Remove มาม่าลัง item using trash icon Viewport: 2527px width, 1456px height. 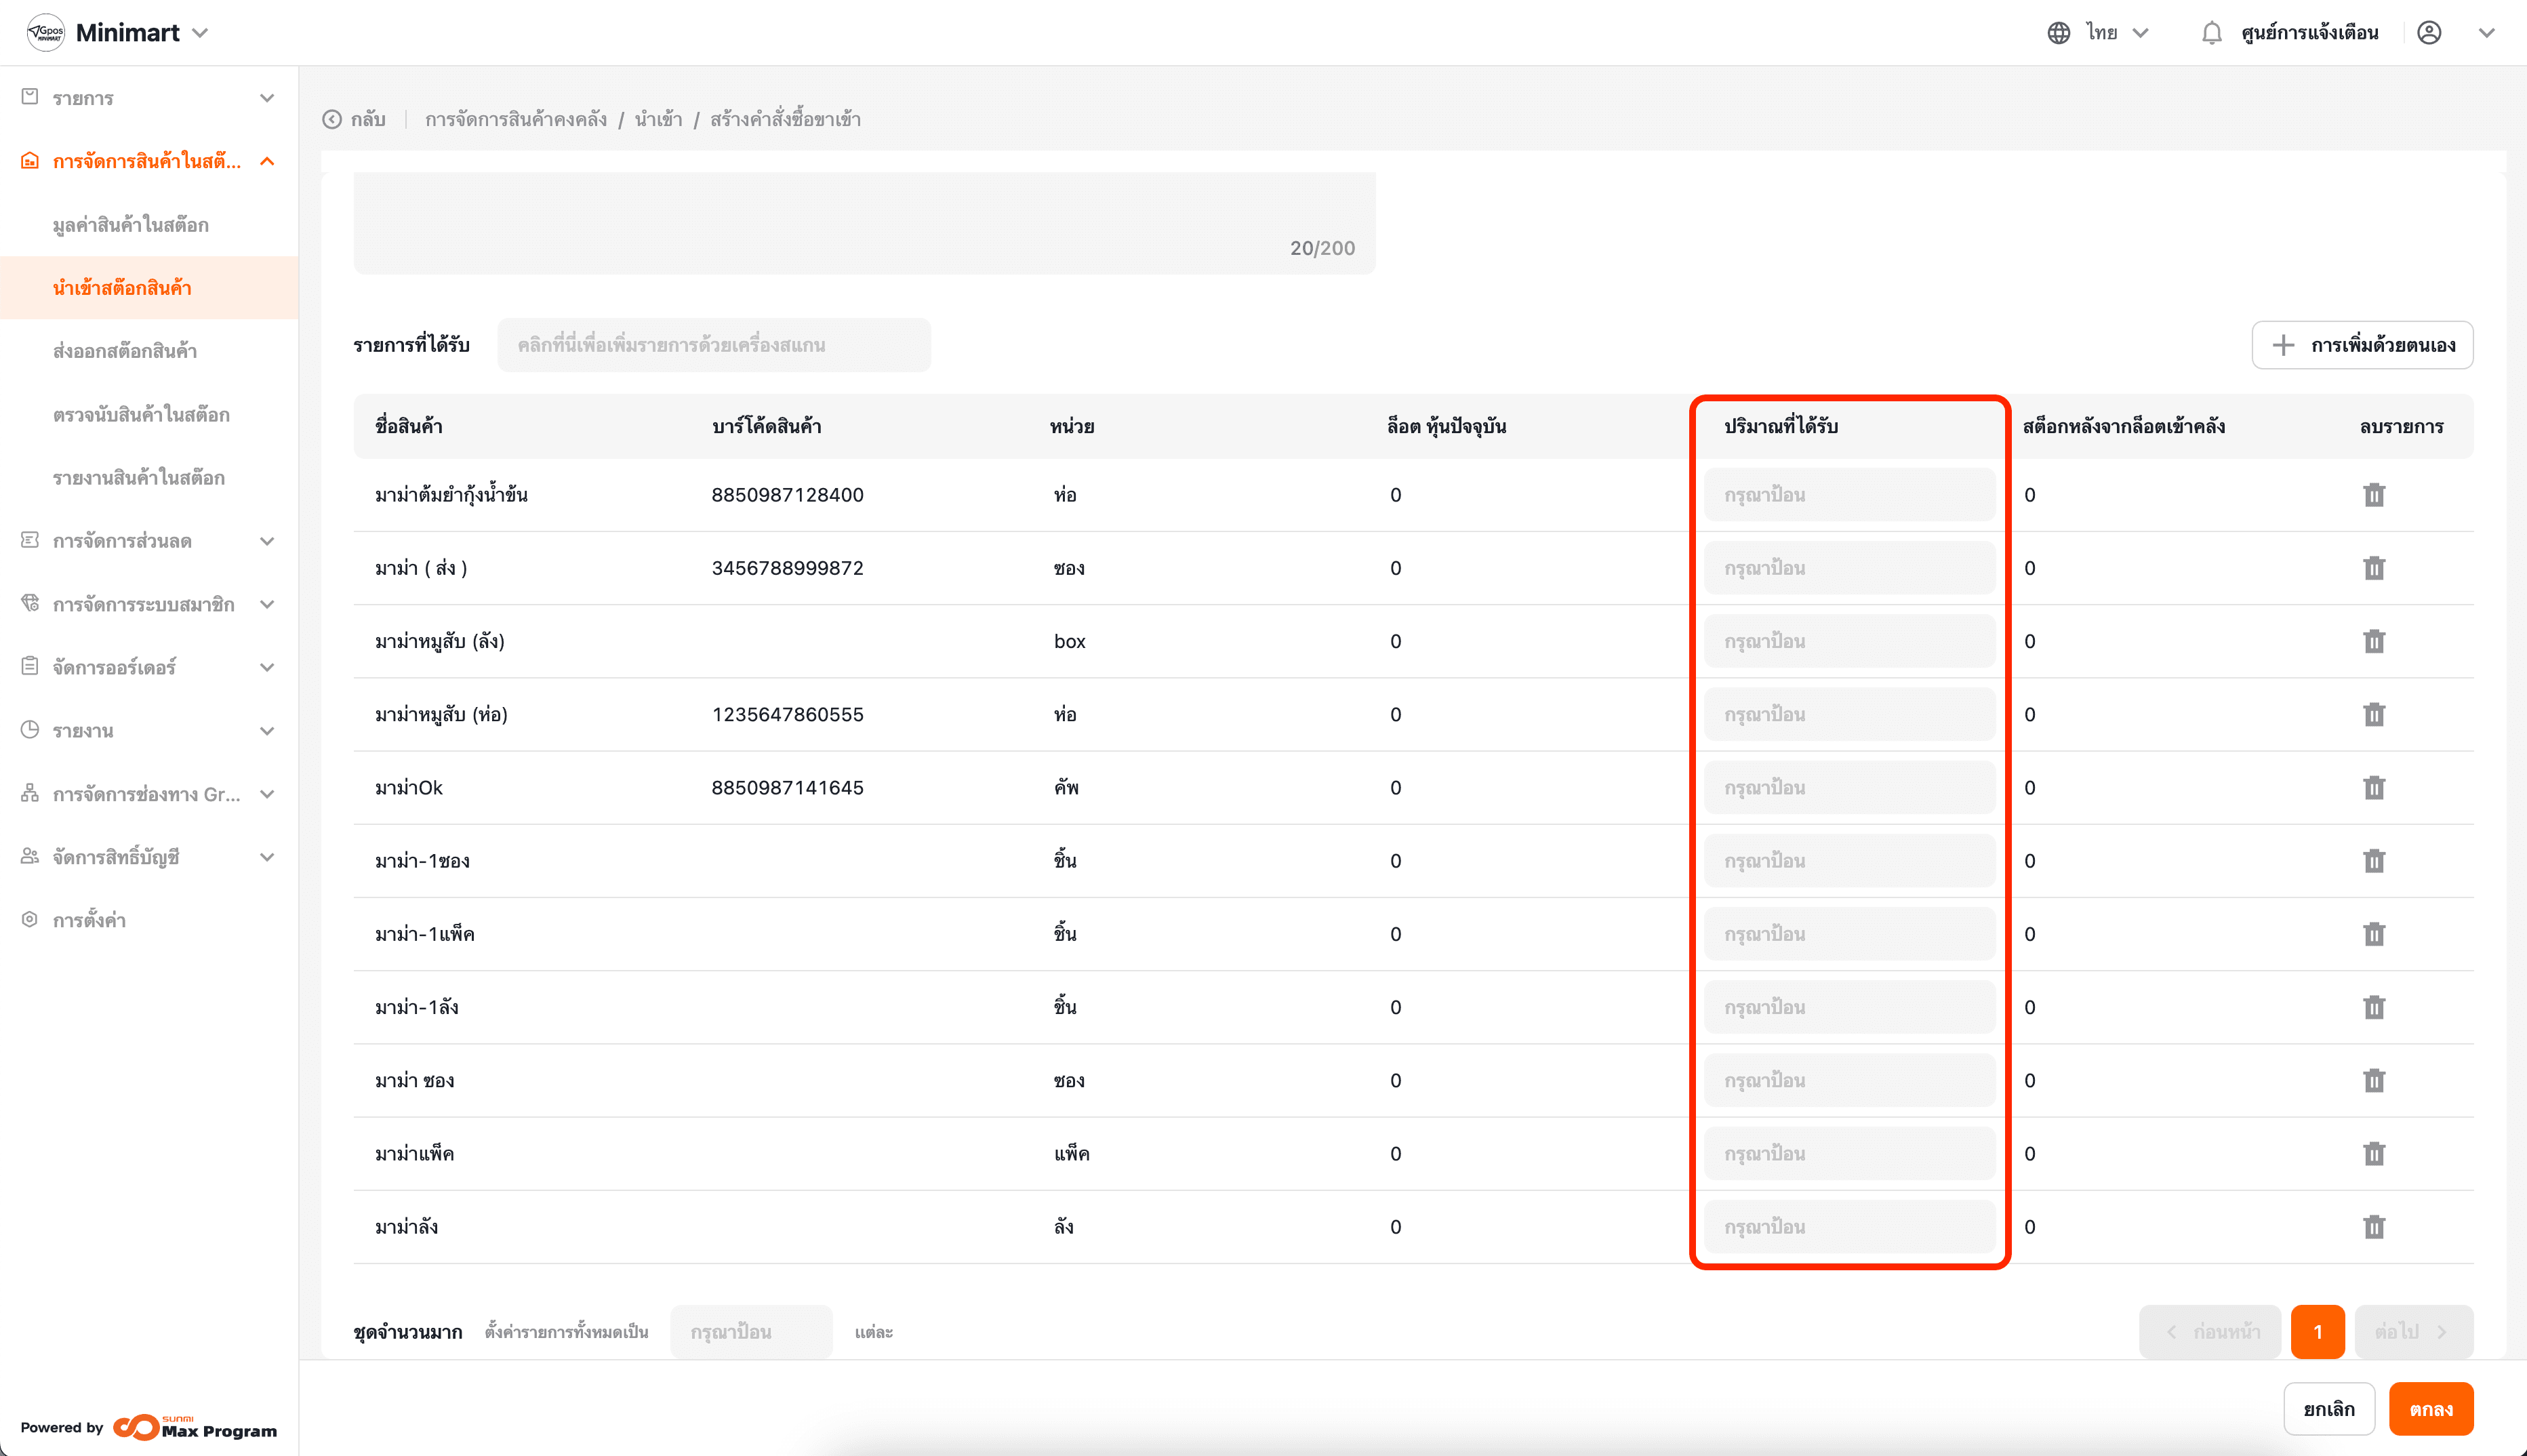coord(2373,1227)
